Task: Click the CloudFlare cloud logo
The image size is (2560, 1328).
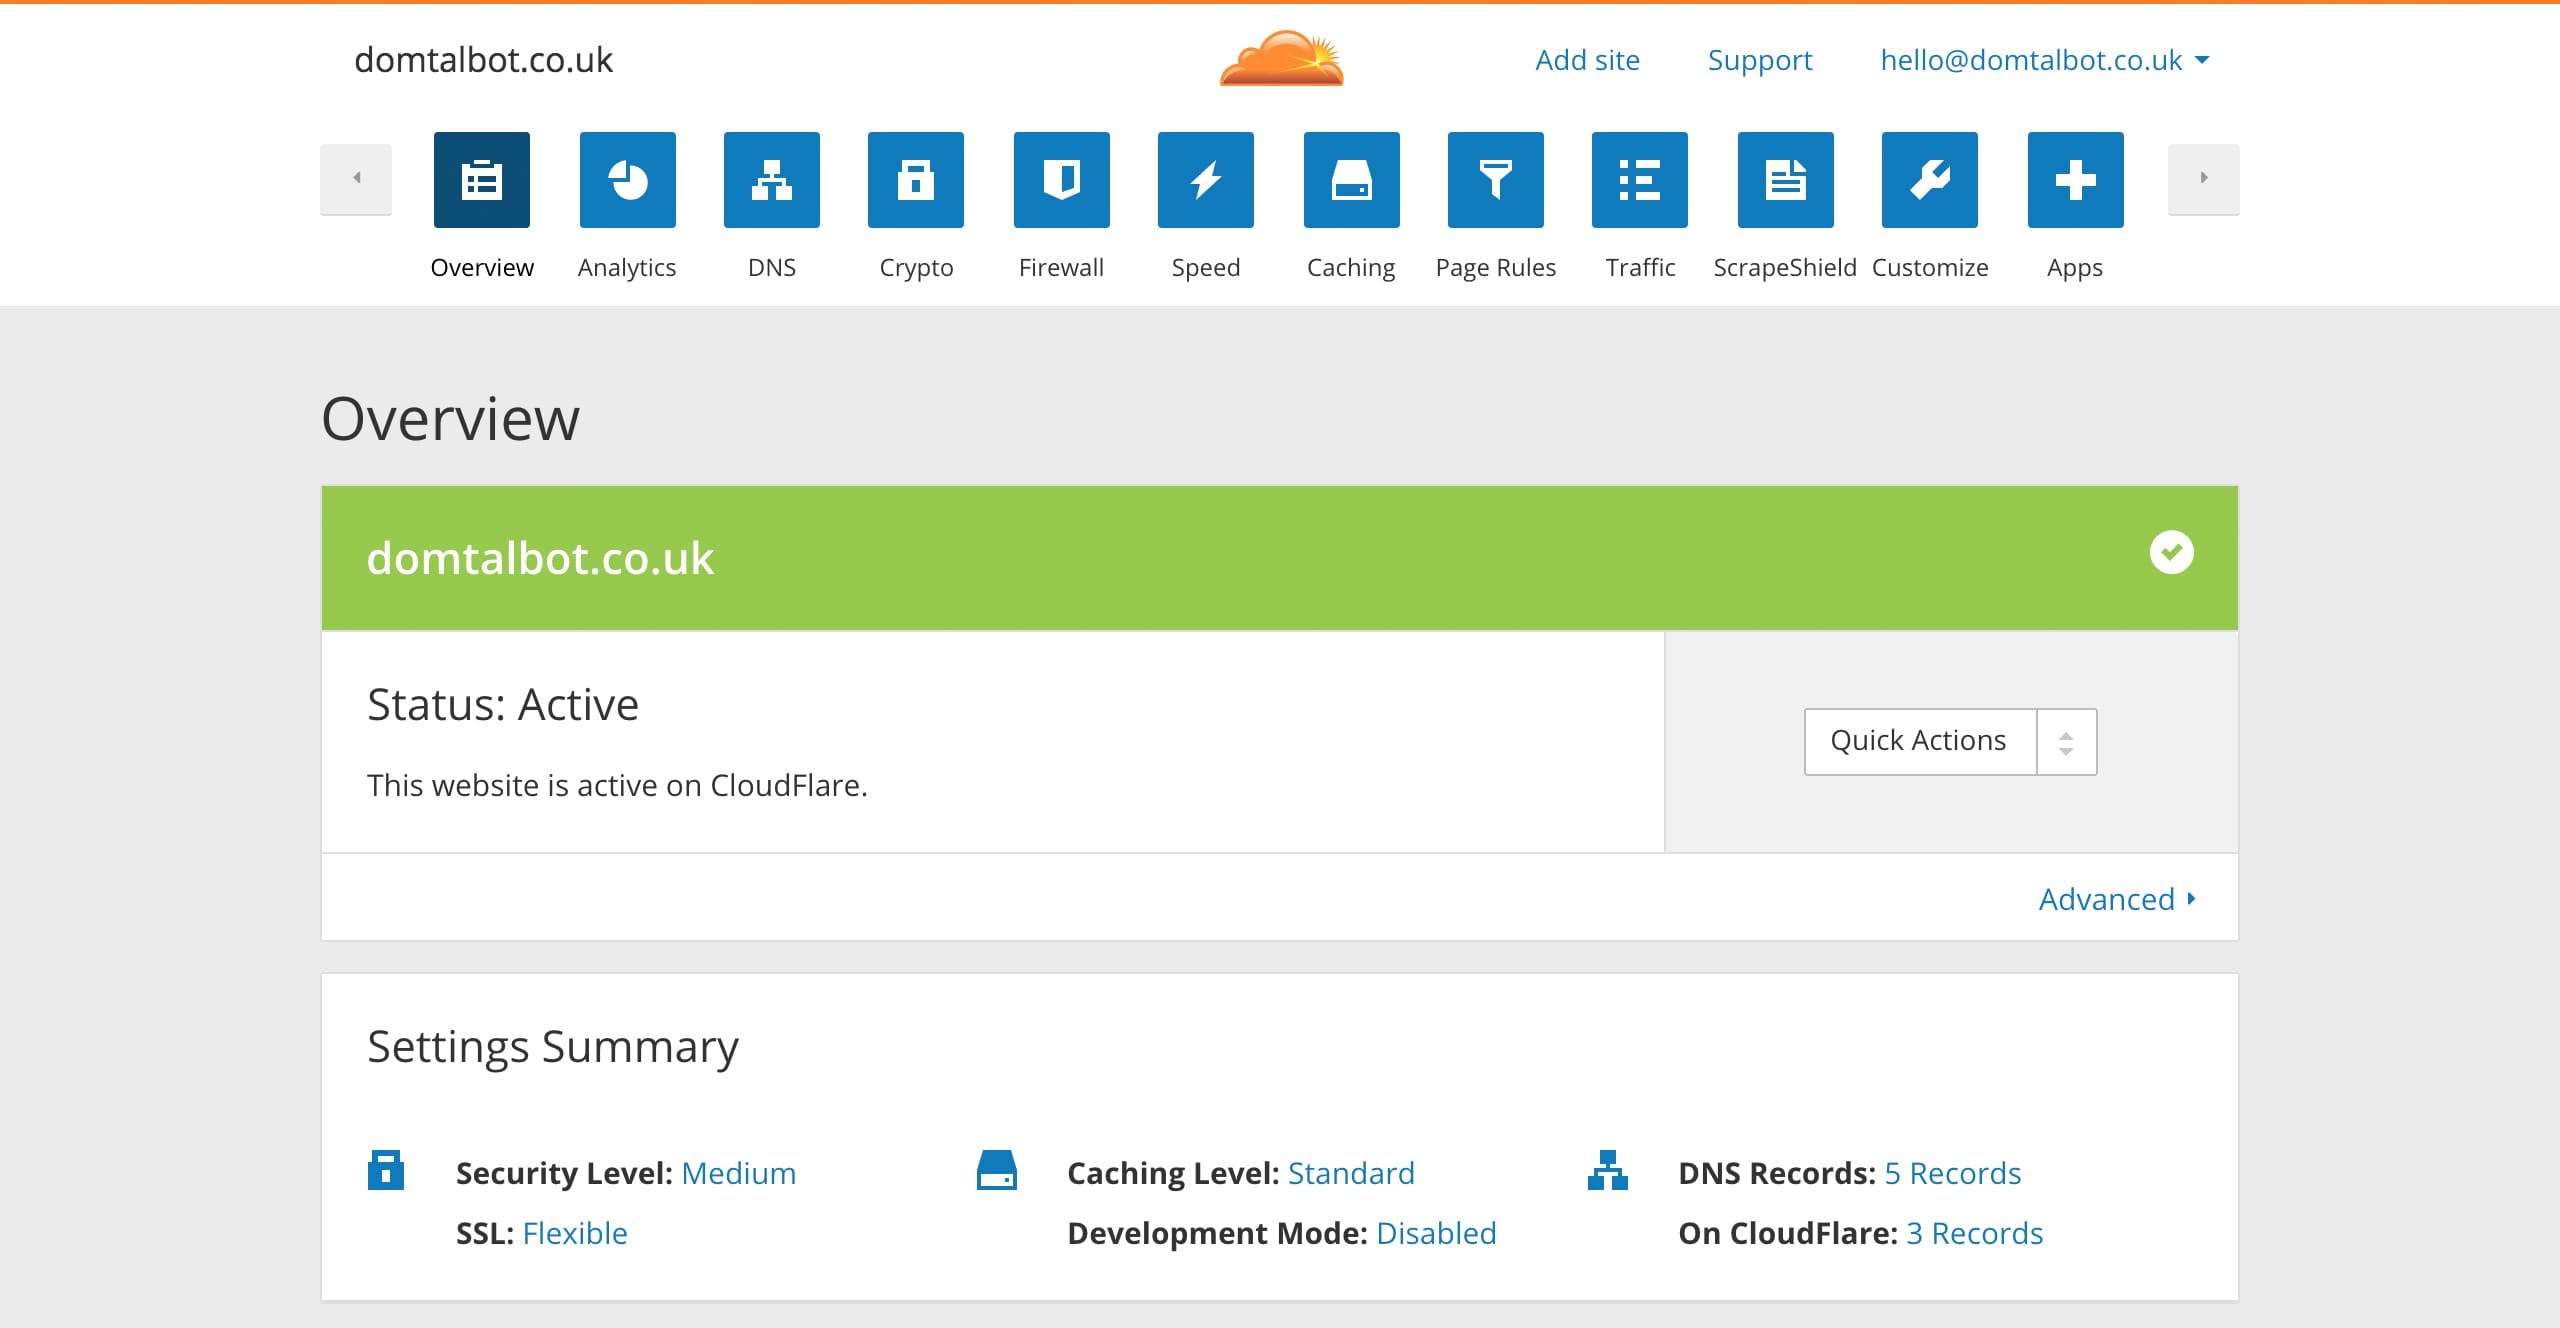Action: tap(1281, 58)
